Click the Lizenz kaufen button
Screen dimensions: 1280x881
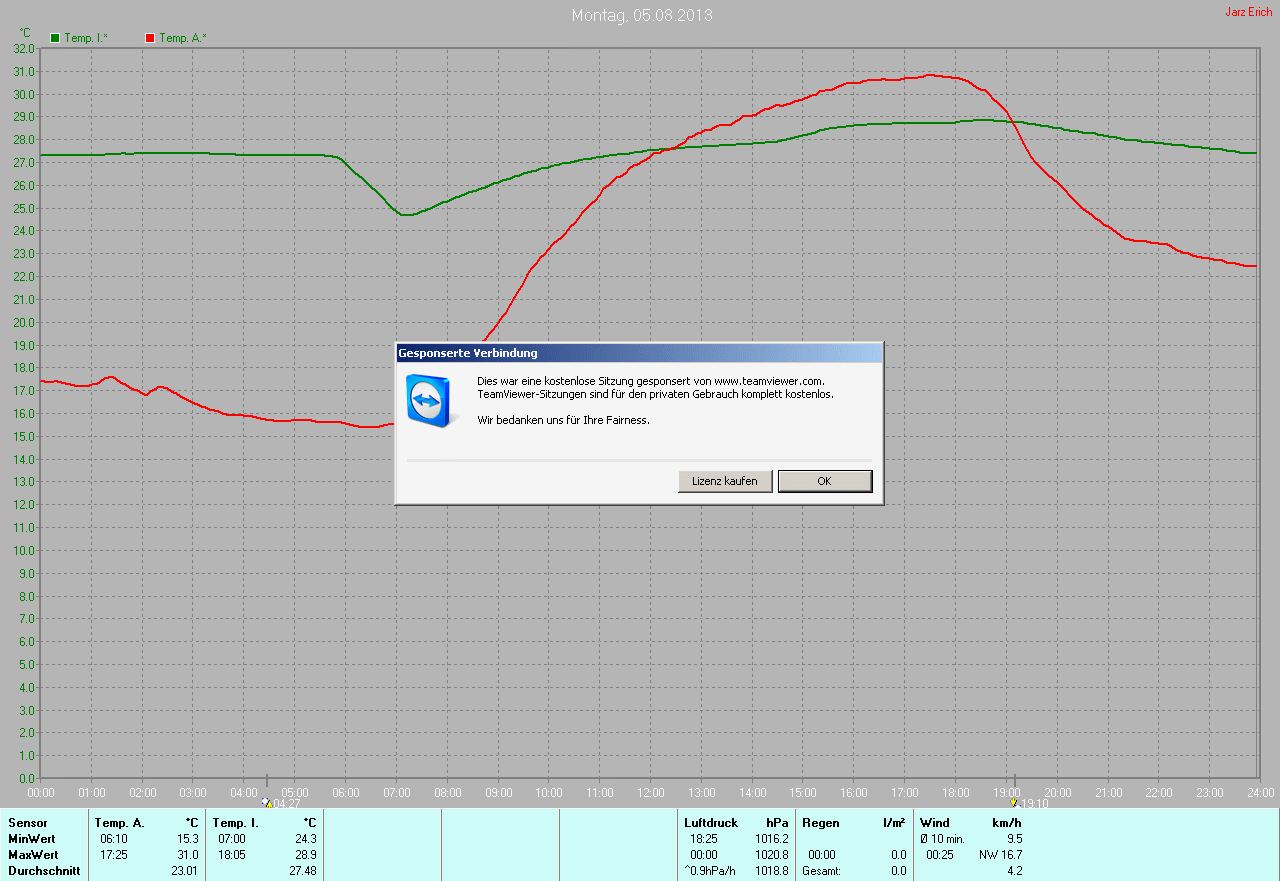tap(725, 481)
